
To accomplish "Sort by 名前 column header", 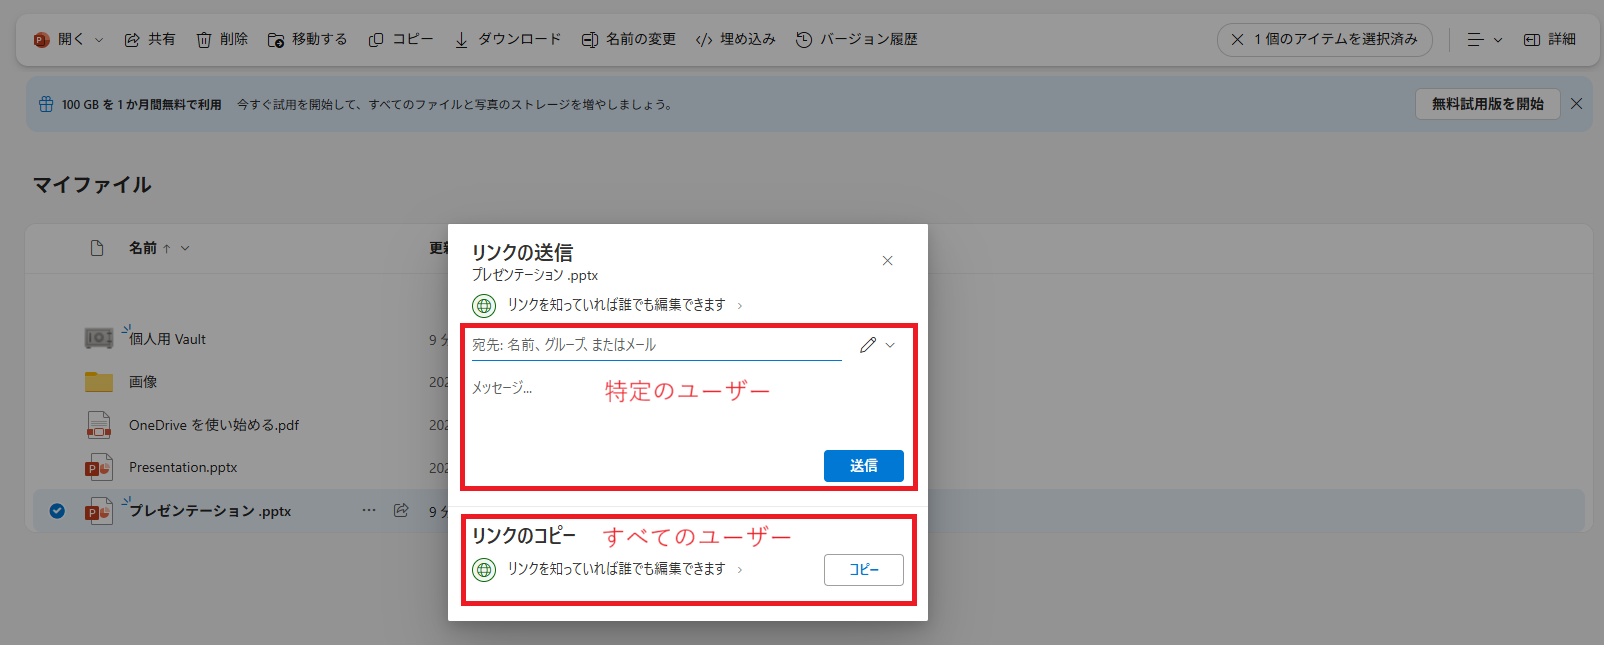I will [x=143, y=248].
